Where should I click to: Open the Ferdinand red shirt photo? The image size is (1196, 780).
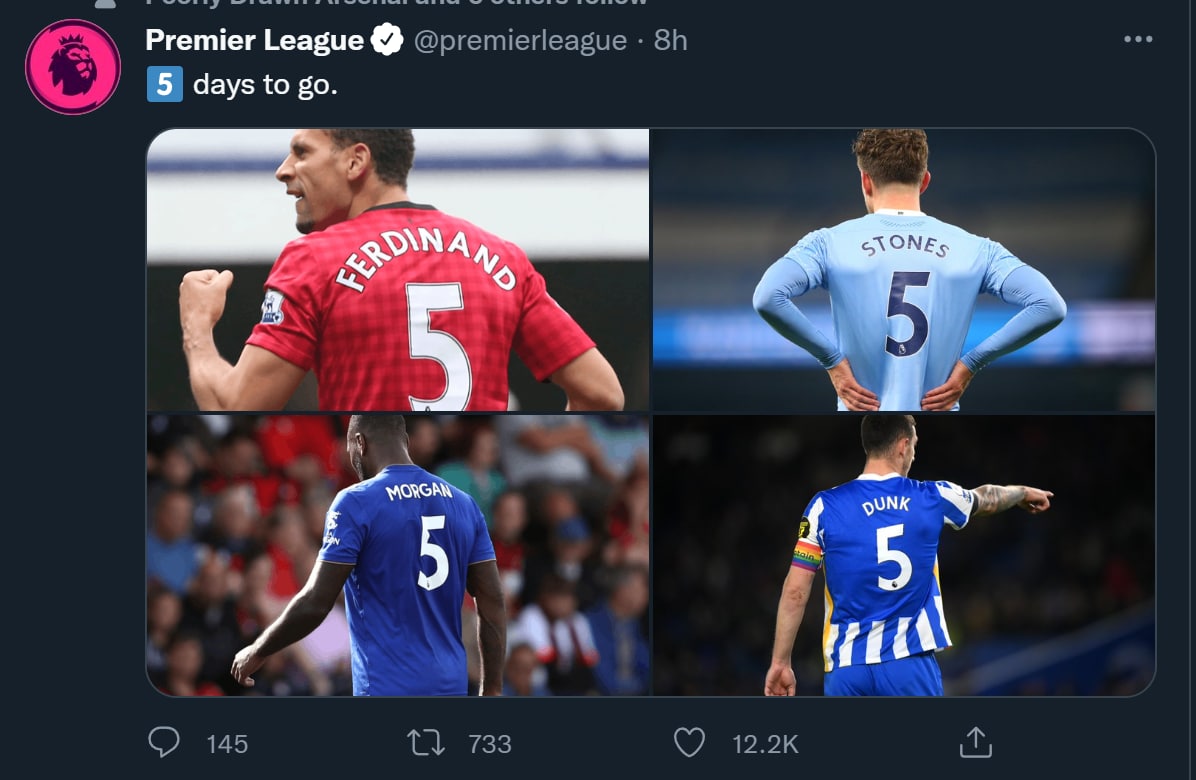[x=398, y=270]
